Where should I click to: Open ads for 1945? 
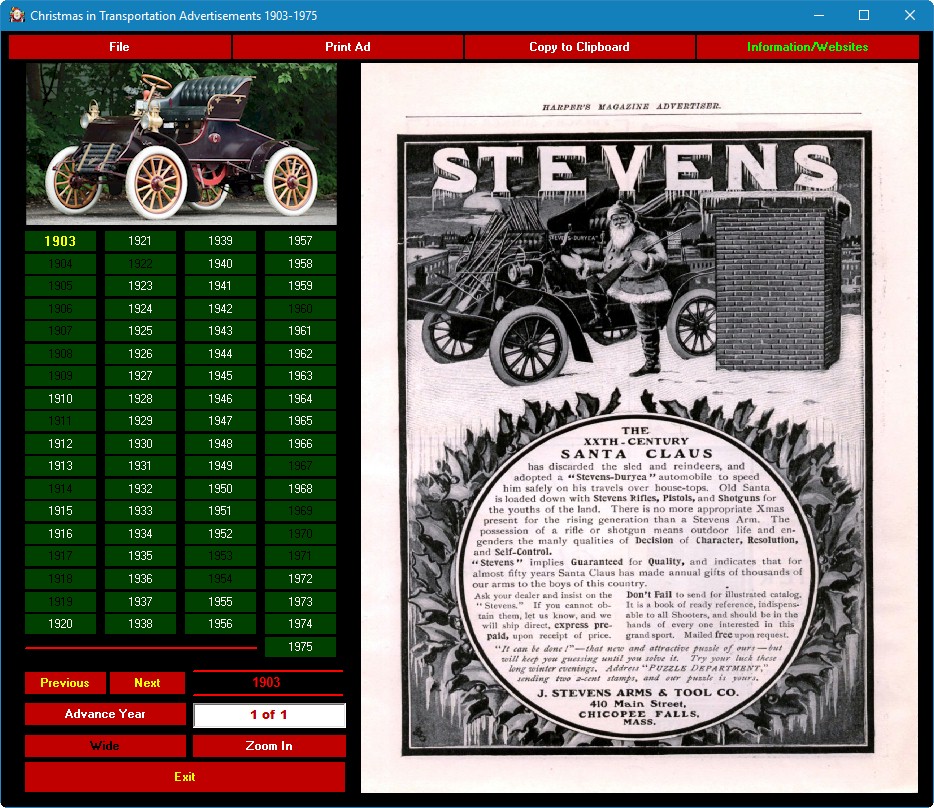click(220, 376)
